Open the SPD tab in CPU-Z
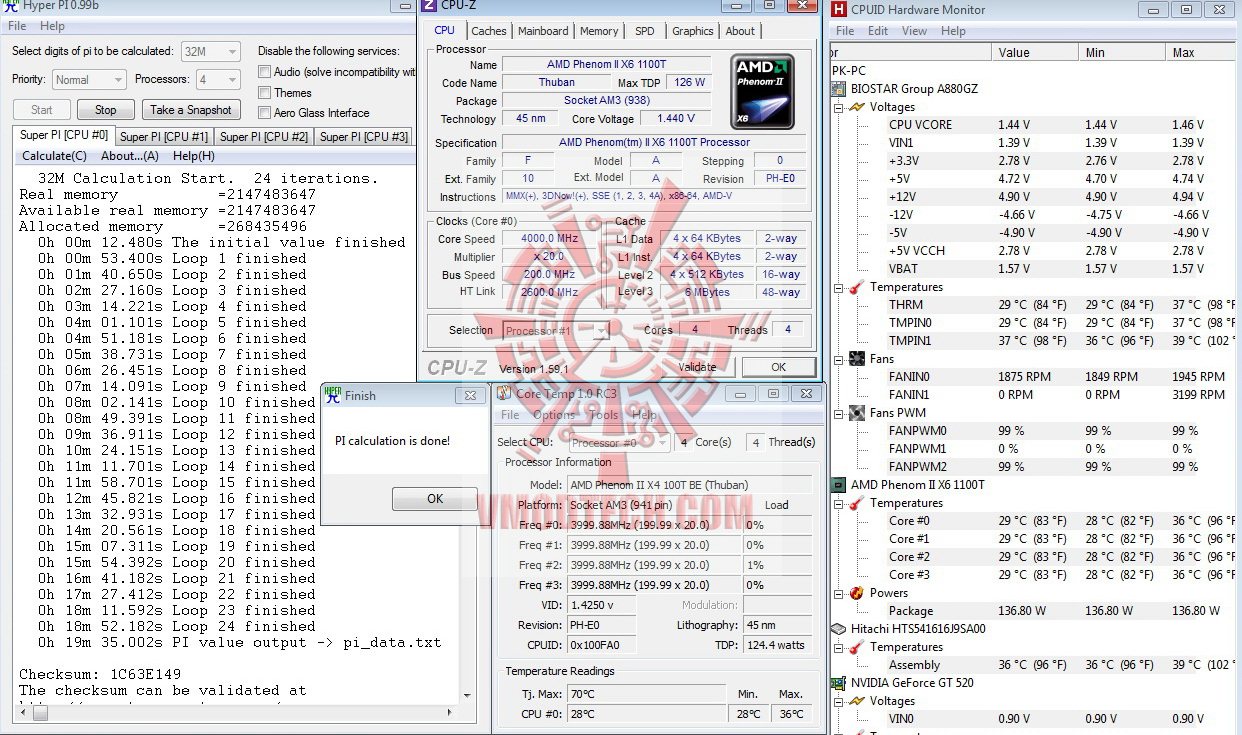The width and height of the screenshot is (1242, 735). [x=645, y=31]
